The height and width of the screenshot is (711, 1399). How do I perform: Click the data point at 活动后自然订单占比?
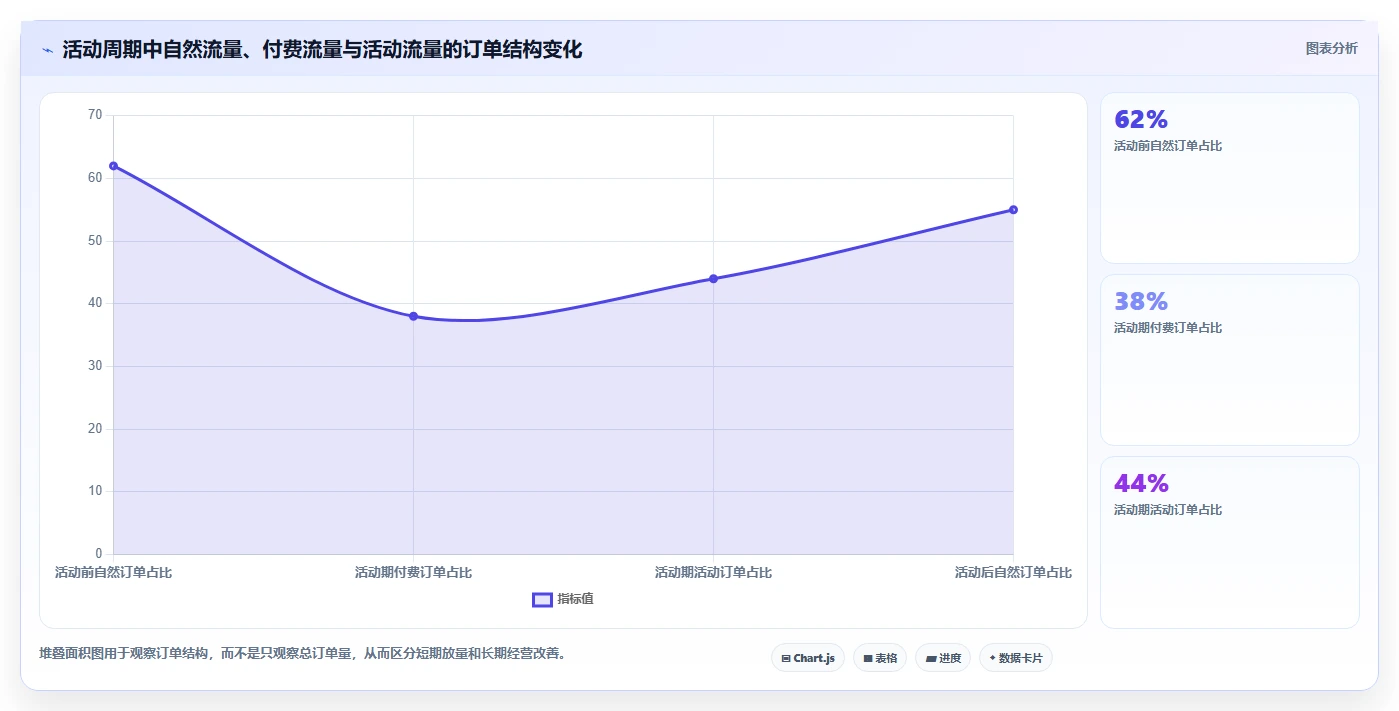[x=1013, y=210]
